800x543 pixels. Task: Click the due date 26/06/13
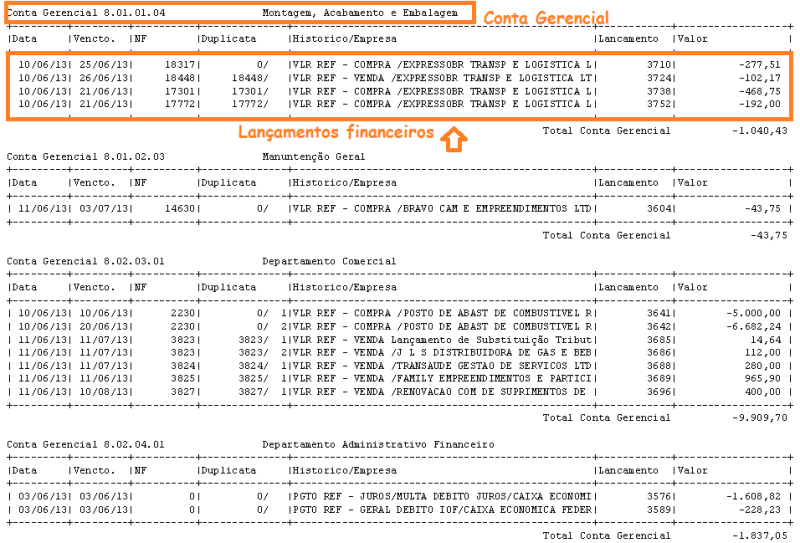[104, 78]
